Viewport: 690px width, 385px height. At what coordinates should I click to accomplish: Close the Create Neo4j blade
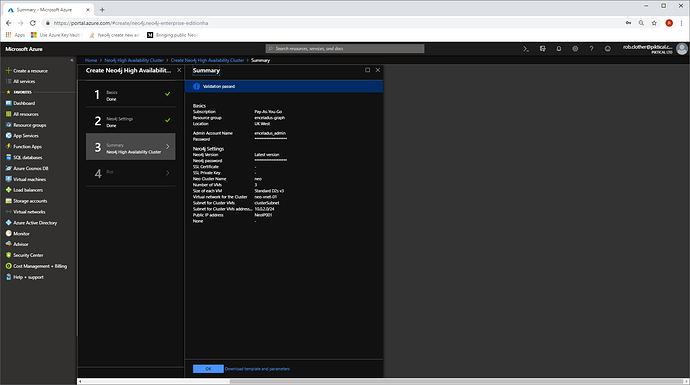(x=179, y=70)
